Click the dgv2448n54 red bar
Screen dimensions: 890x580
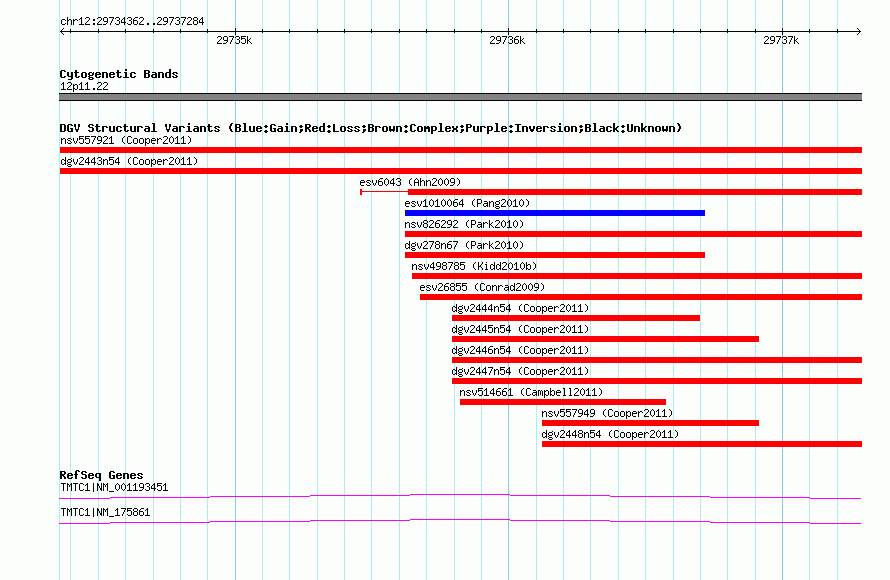702,444
